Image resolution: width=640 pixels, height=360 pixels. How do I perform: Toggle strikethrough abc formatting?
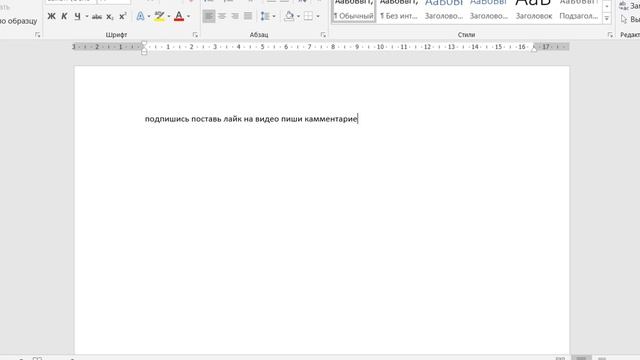[x=97, y=16]
